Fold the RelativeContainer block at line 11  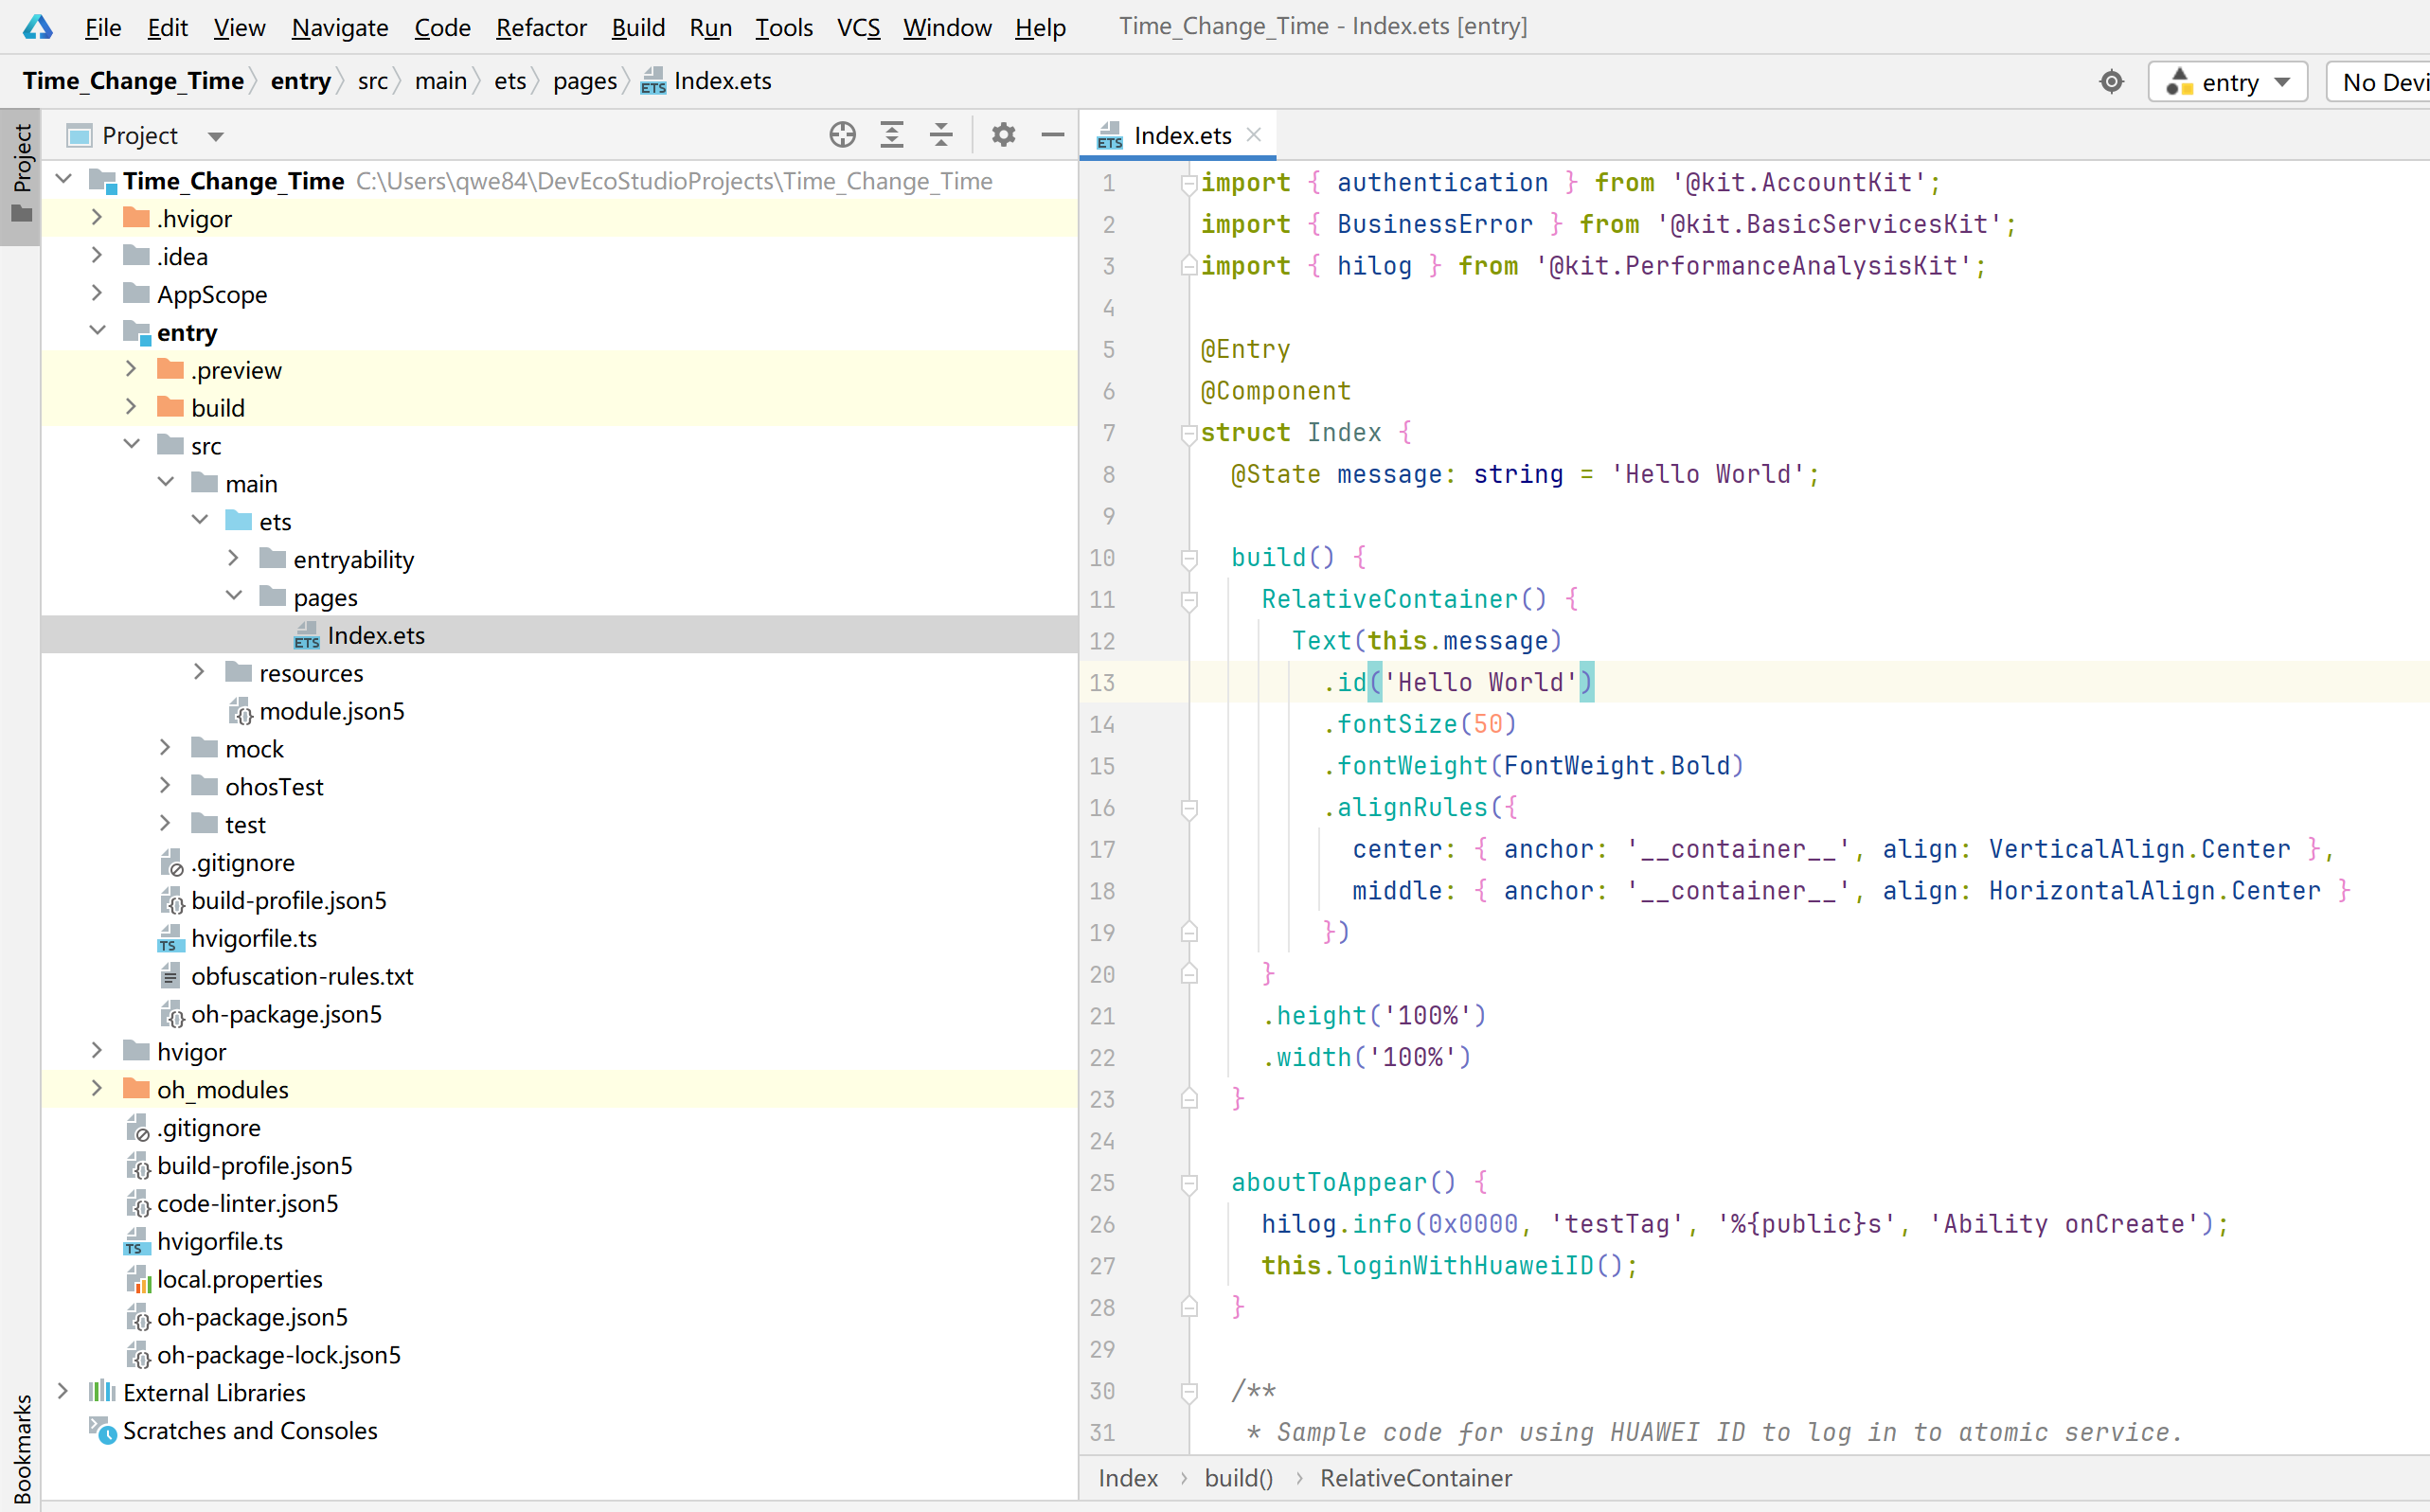1189,601
